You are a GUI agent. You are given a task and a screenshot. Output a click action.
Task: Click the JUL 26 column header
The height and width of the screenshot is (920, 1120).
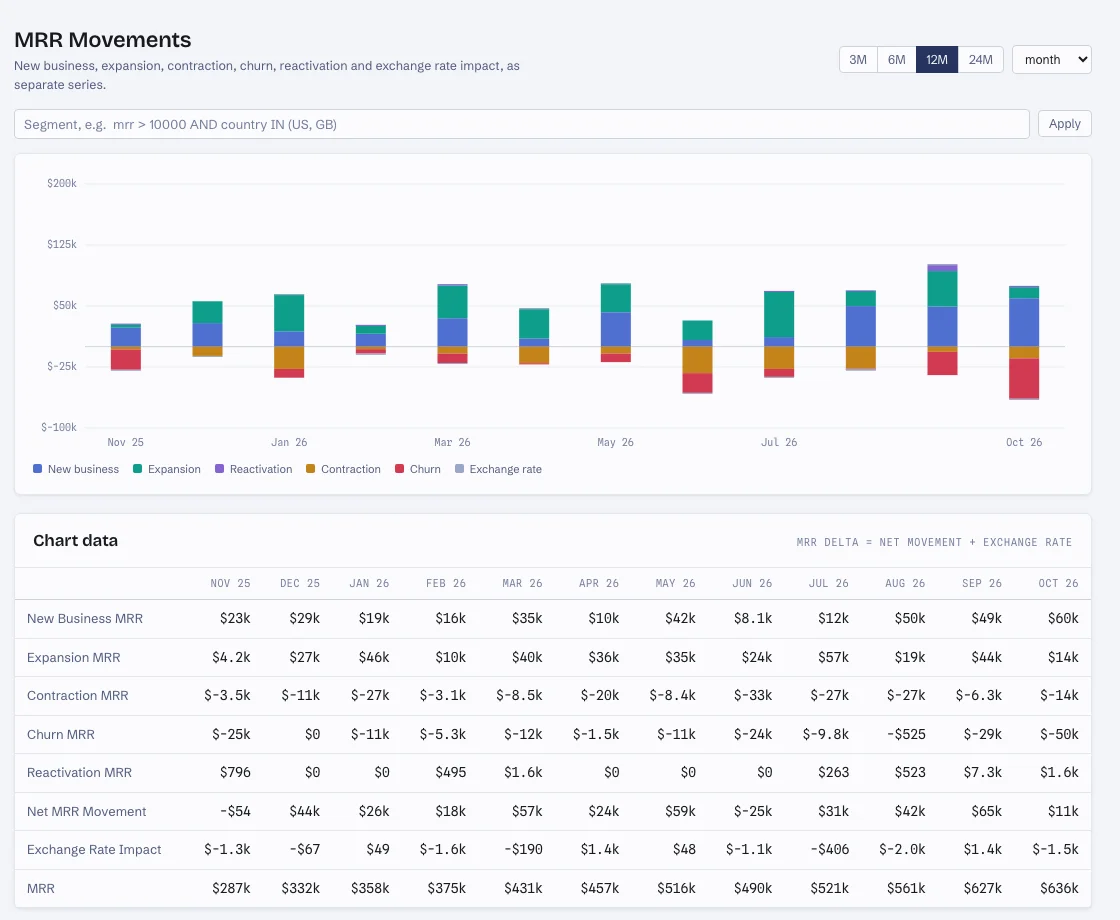point(829,584)
